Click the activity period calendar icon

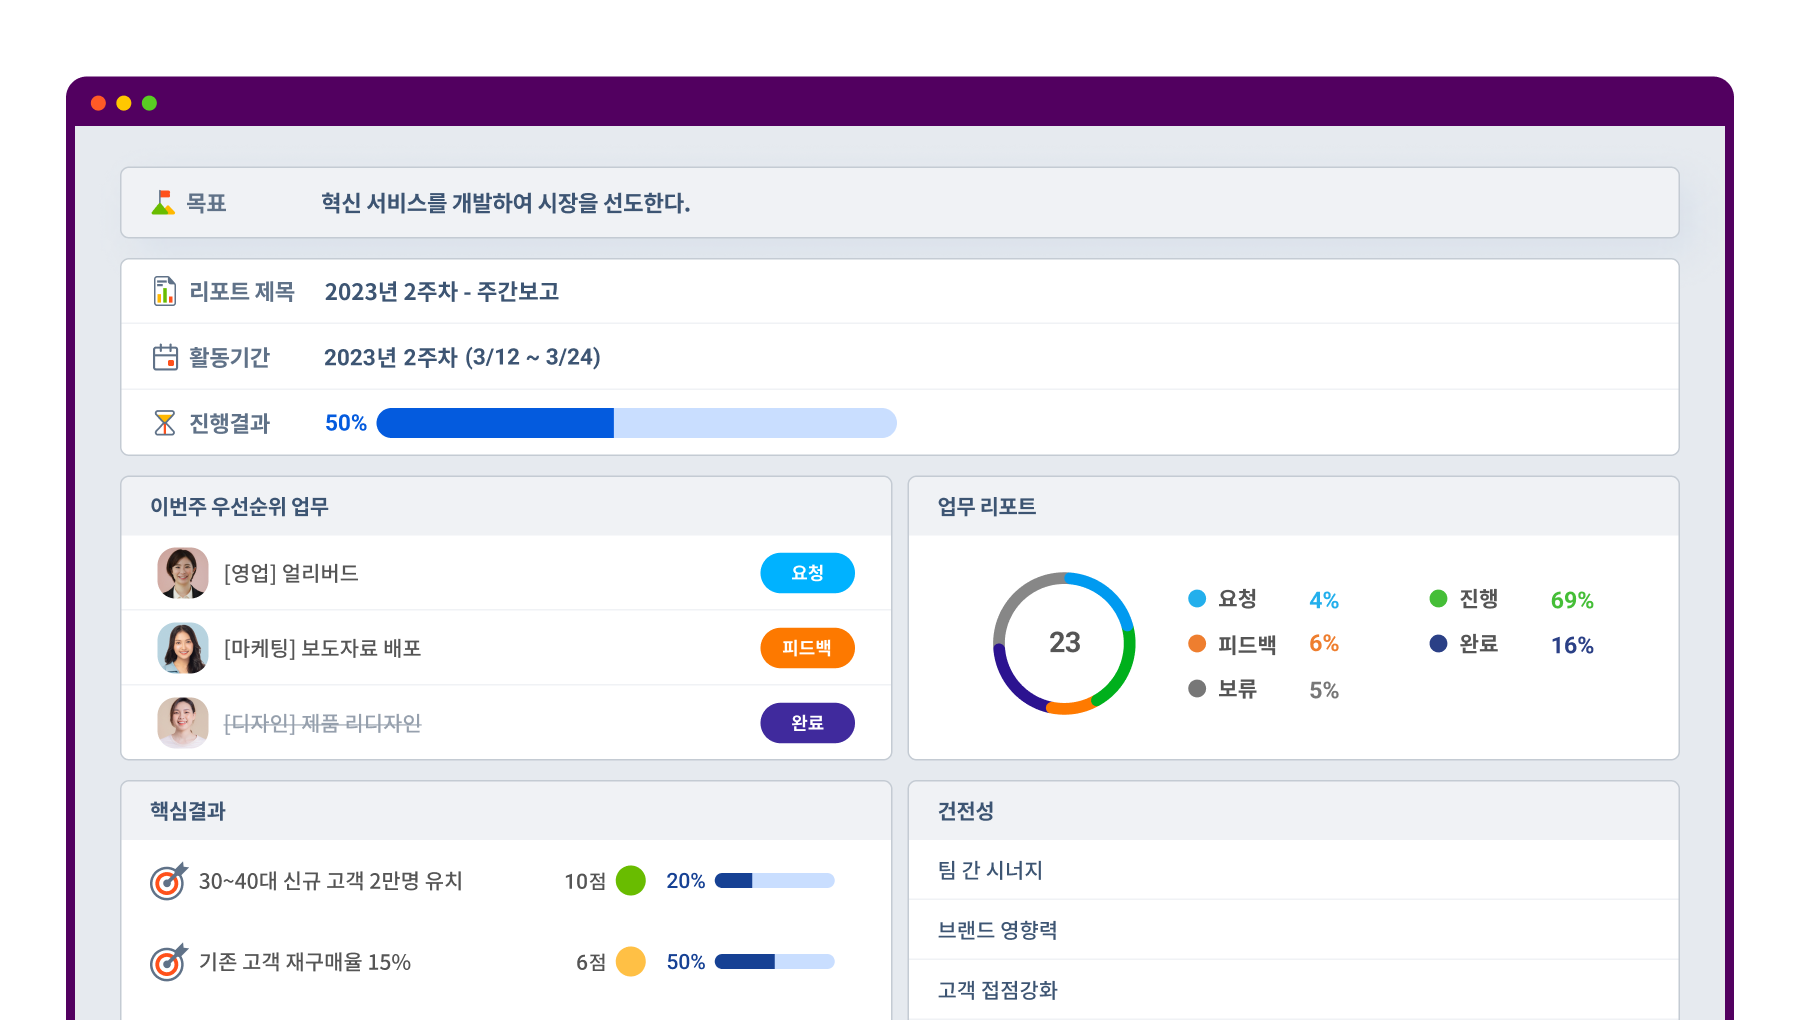coord(165,357)
